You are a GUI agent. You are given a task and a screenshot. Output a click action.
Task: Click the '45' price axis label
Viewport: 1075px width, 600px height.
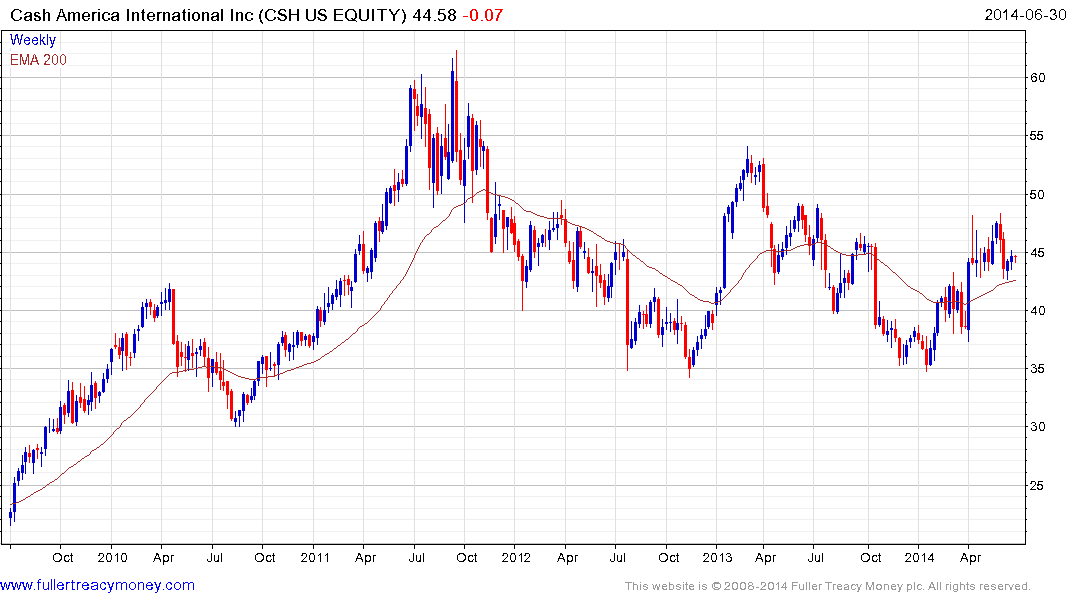(x=1037, y=252)
